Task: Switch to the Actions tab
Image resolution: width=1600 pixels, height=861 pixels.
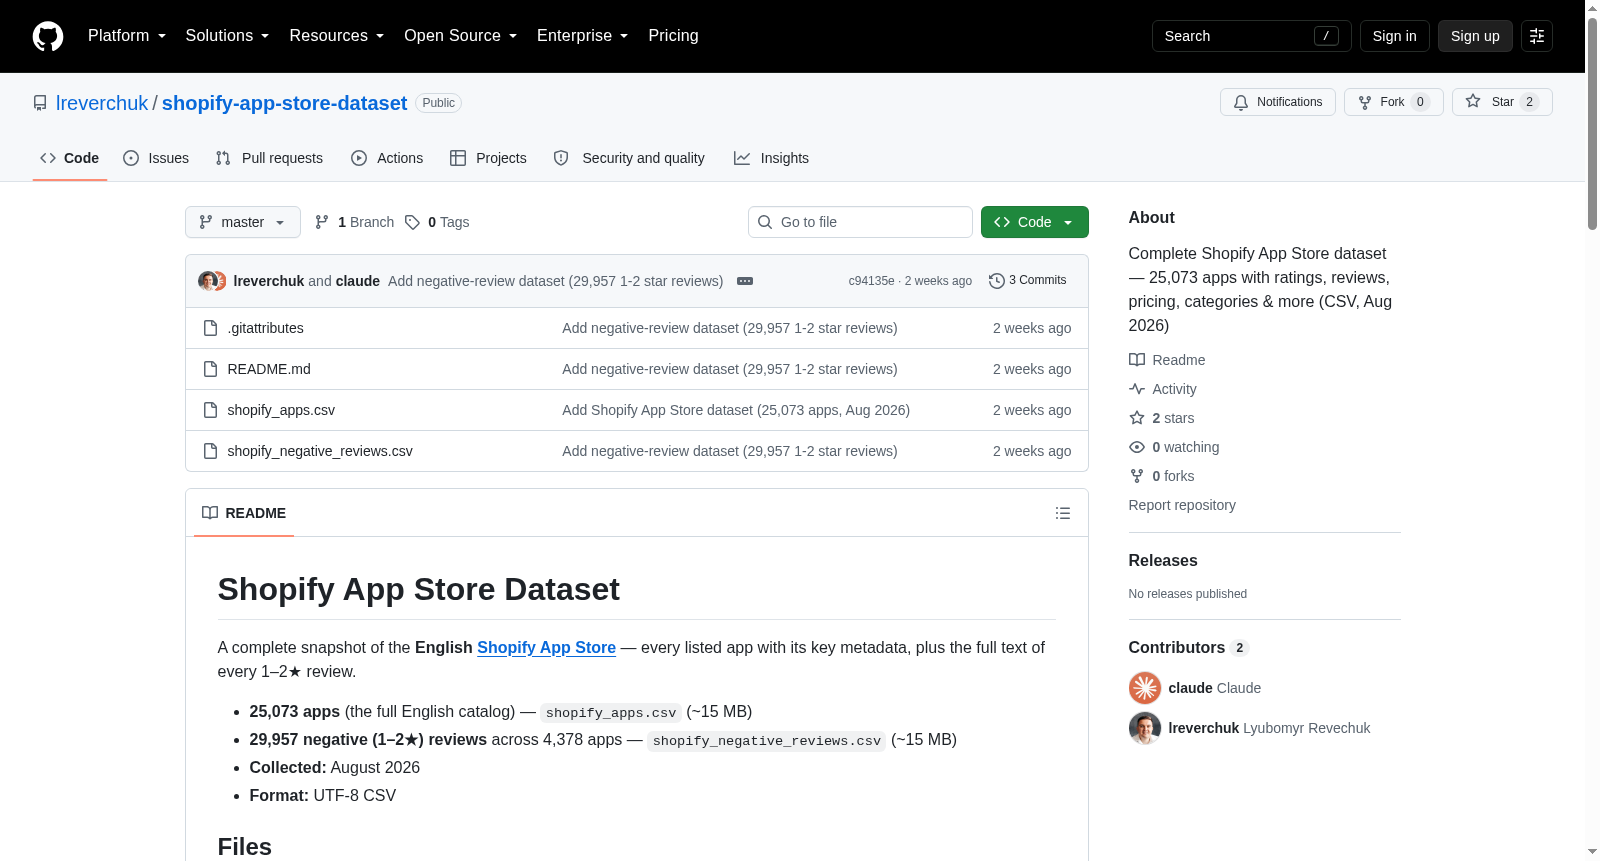Action: [x=387, y=158]
